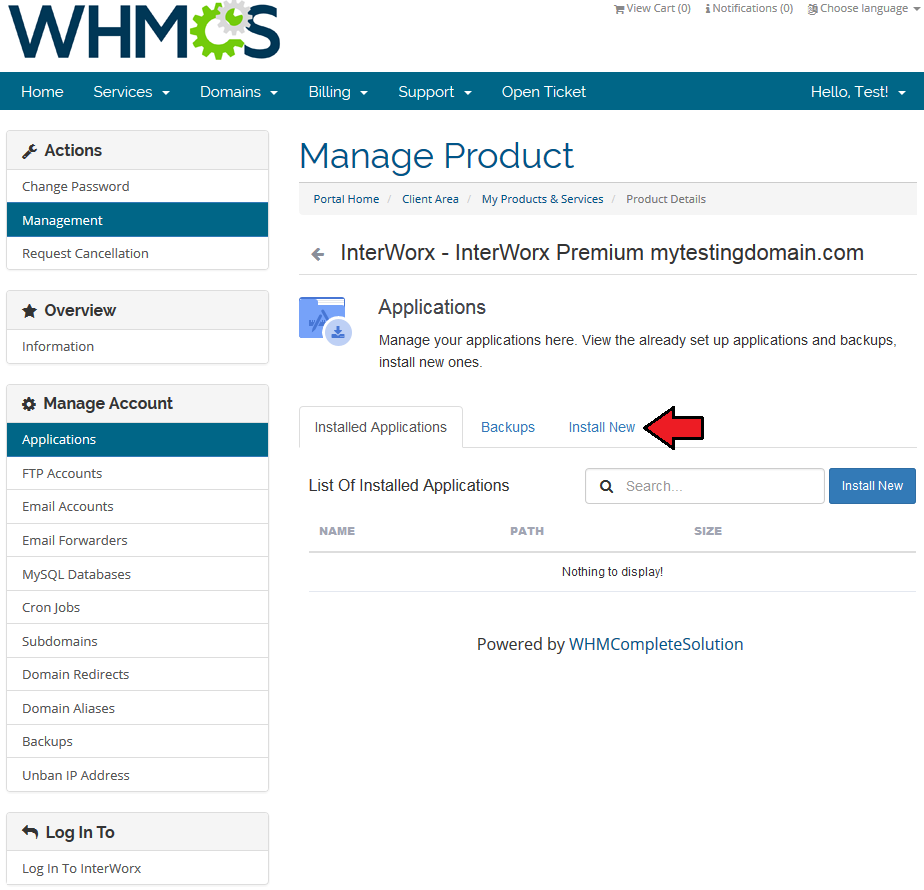Click the star icon beside Overview
This screenshot has width=924, height=890.
click(x=29, y=311)
